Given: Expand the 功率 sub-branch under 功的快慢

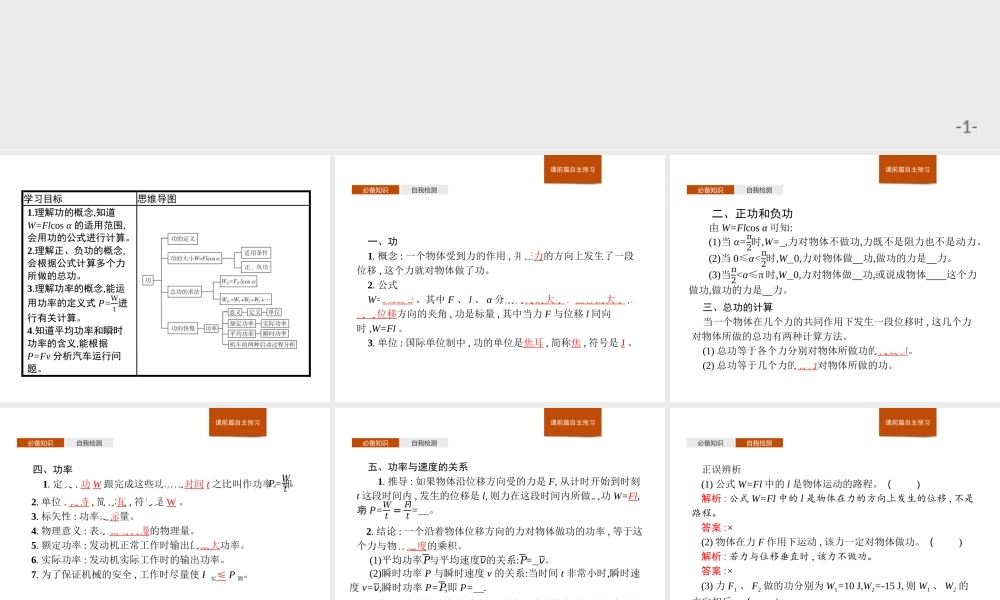Looking at the screenshot, I should click(x=212, y=328).
